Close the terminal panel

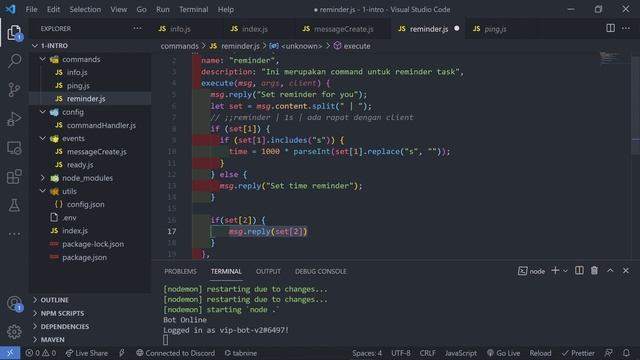(625, 271)
